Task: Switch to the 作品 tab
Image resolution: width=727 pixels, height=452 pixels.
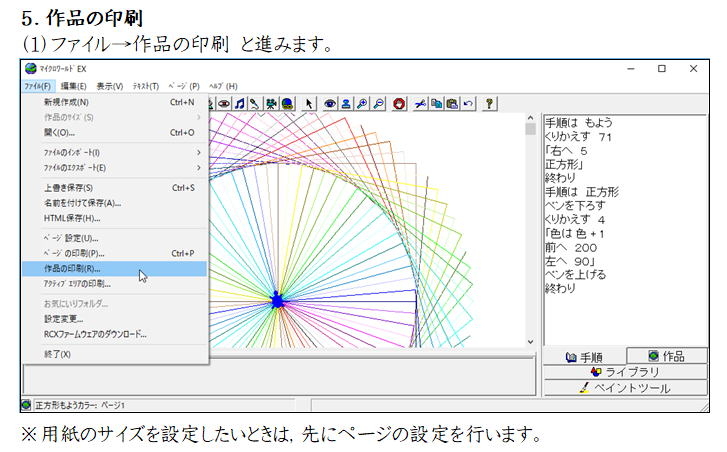Action: tap(667, 356)
